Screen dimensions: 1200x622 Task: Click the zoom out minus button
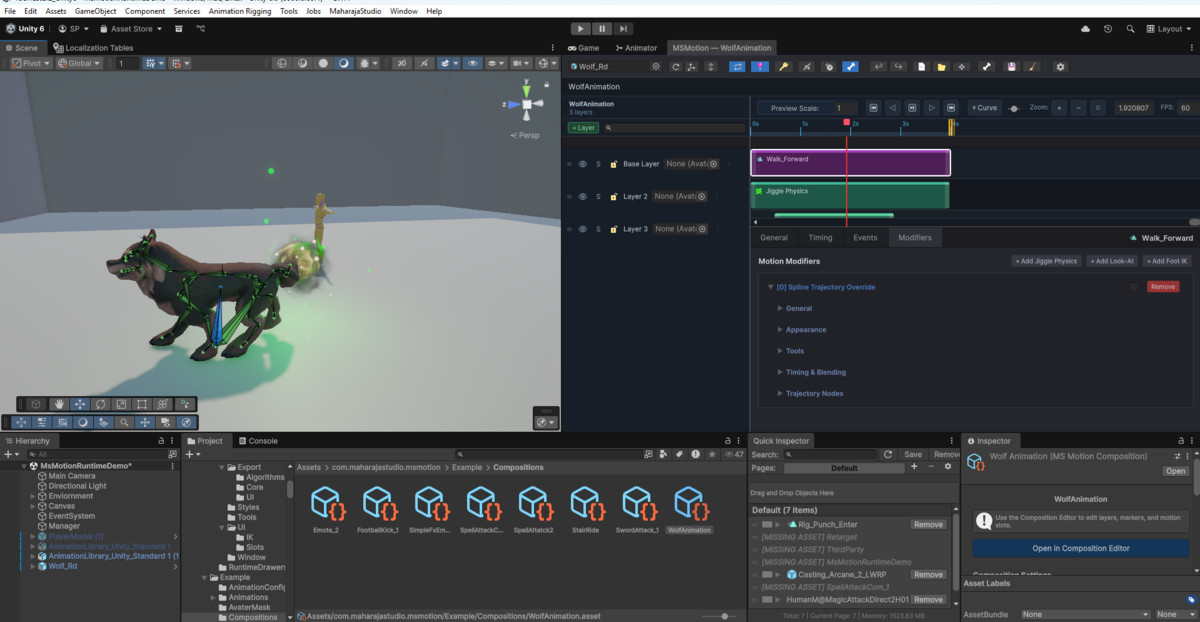point(1078,108)
